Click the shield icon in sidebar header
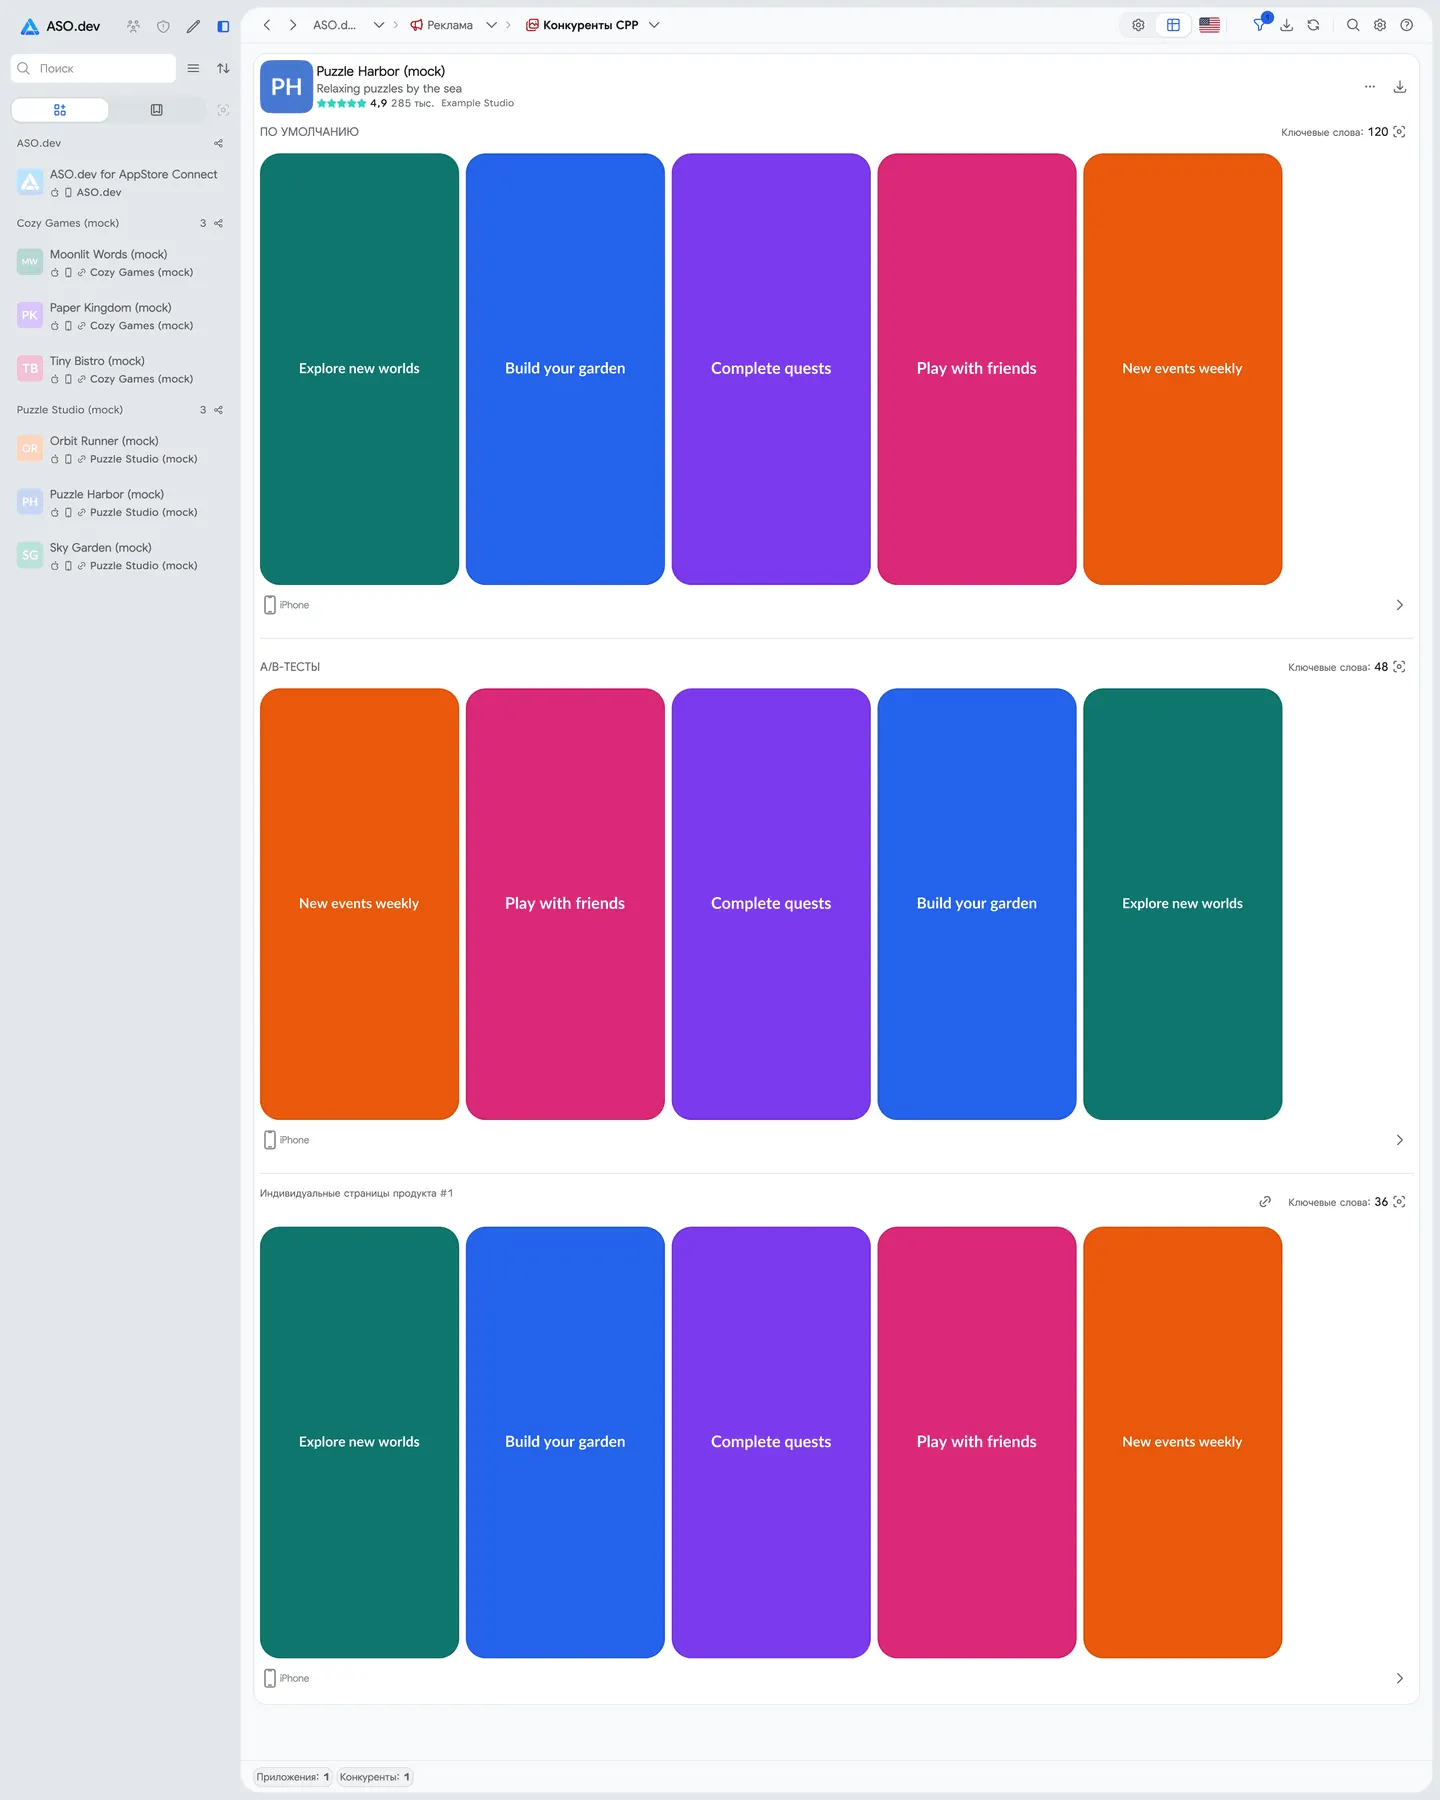The height and width of the screenshot is (1800, 1440). 163,26
